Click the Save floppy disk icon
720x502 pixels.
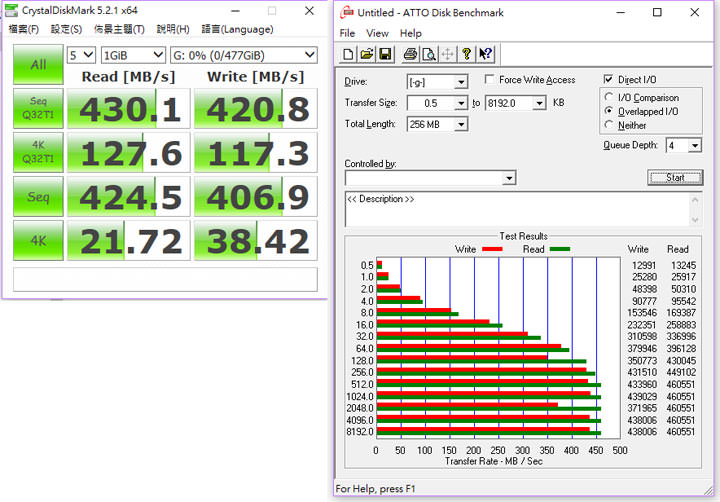[x=385, y=54]
